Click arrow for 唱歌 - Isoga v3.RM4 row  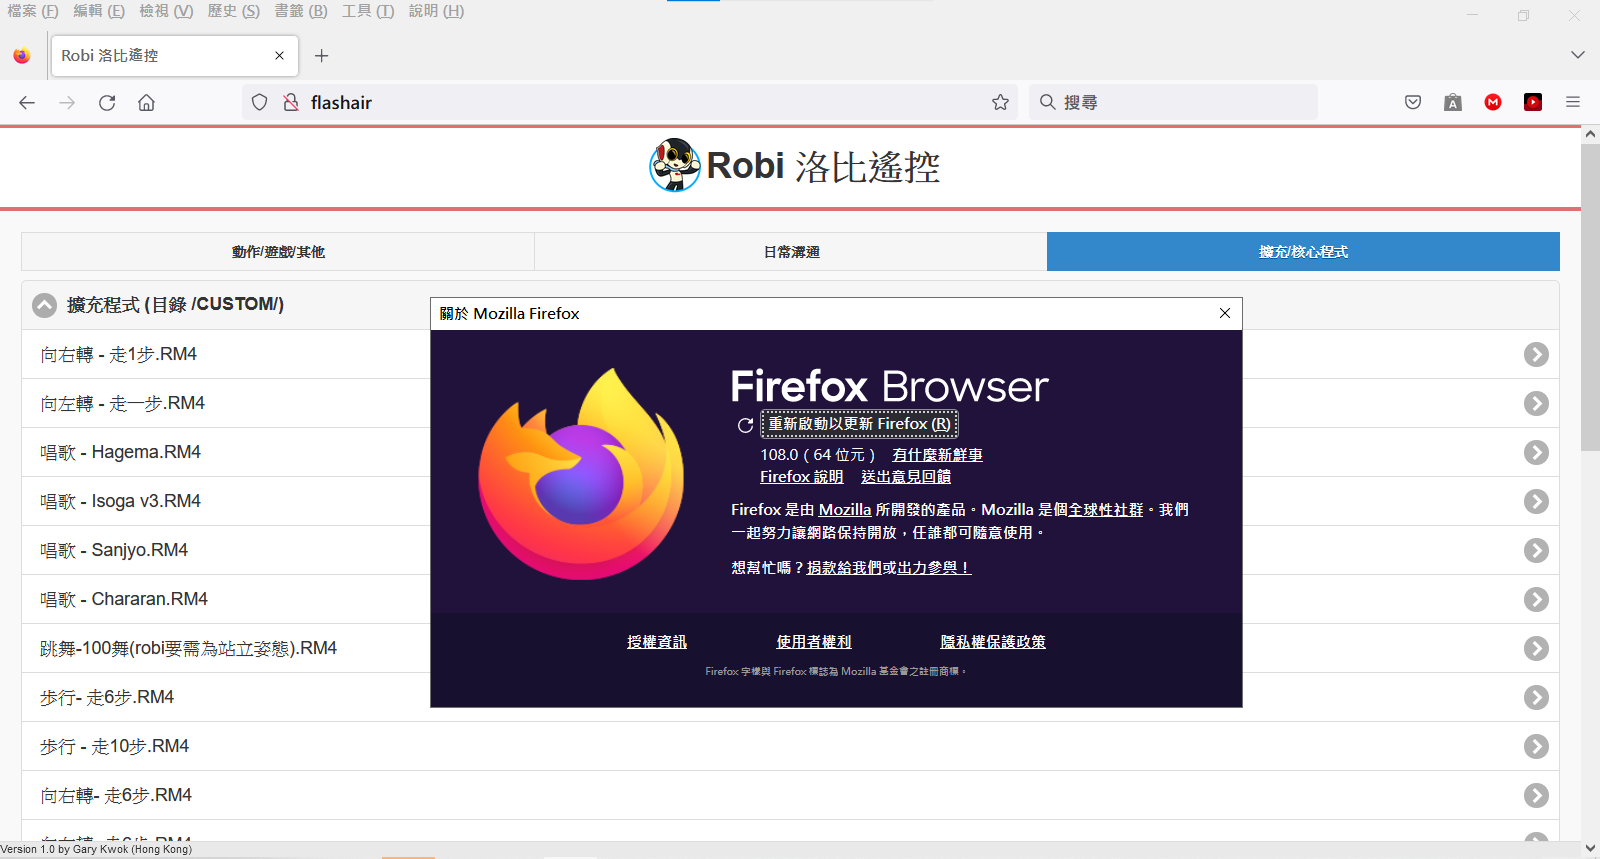click(1536, 501)
